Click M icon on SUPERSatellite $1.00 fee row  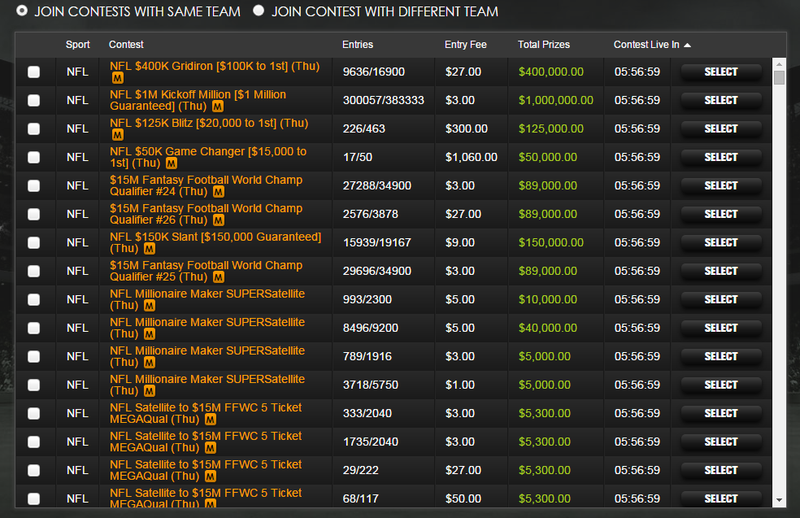coord(149,391)
